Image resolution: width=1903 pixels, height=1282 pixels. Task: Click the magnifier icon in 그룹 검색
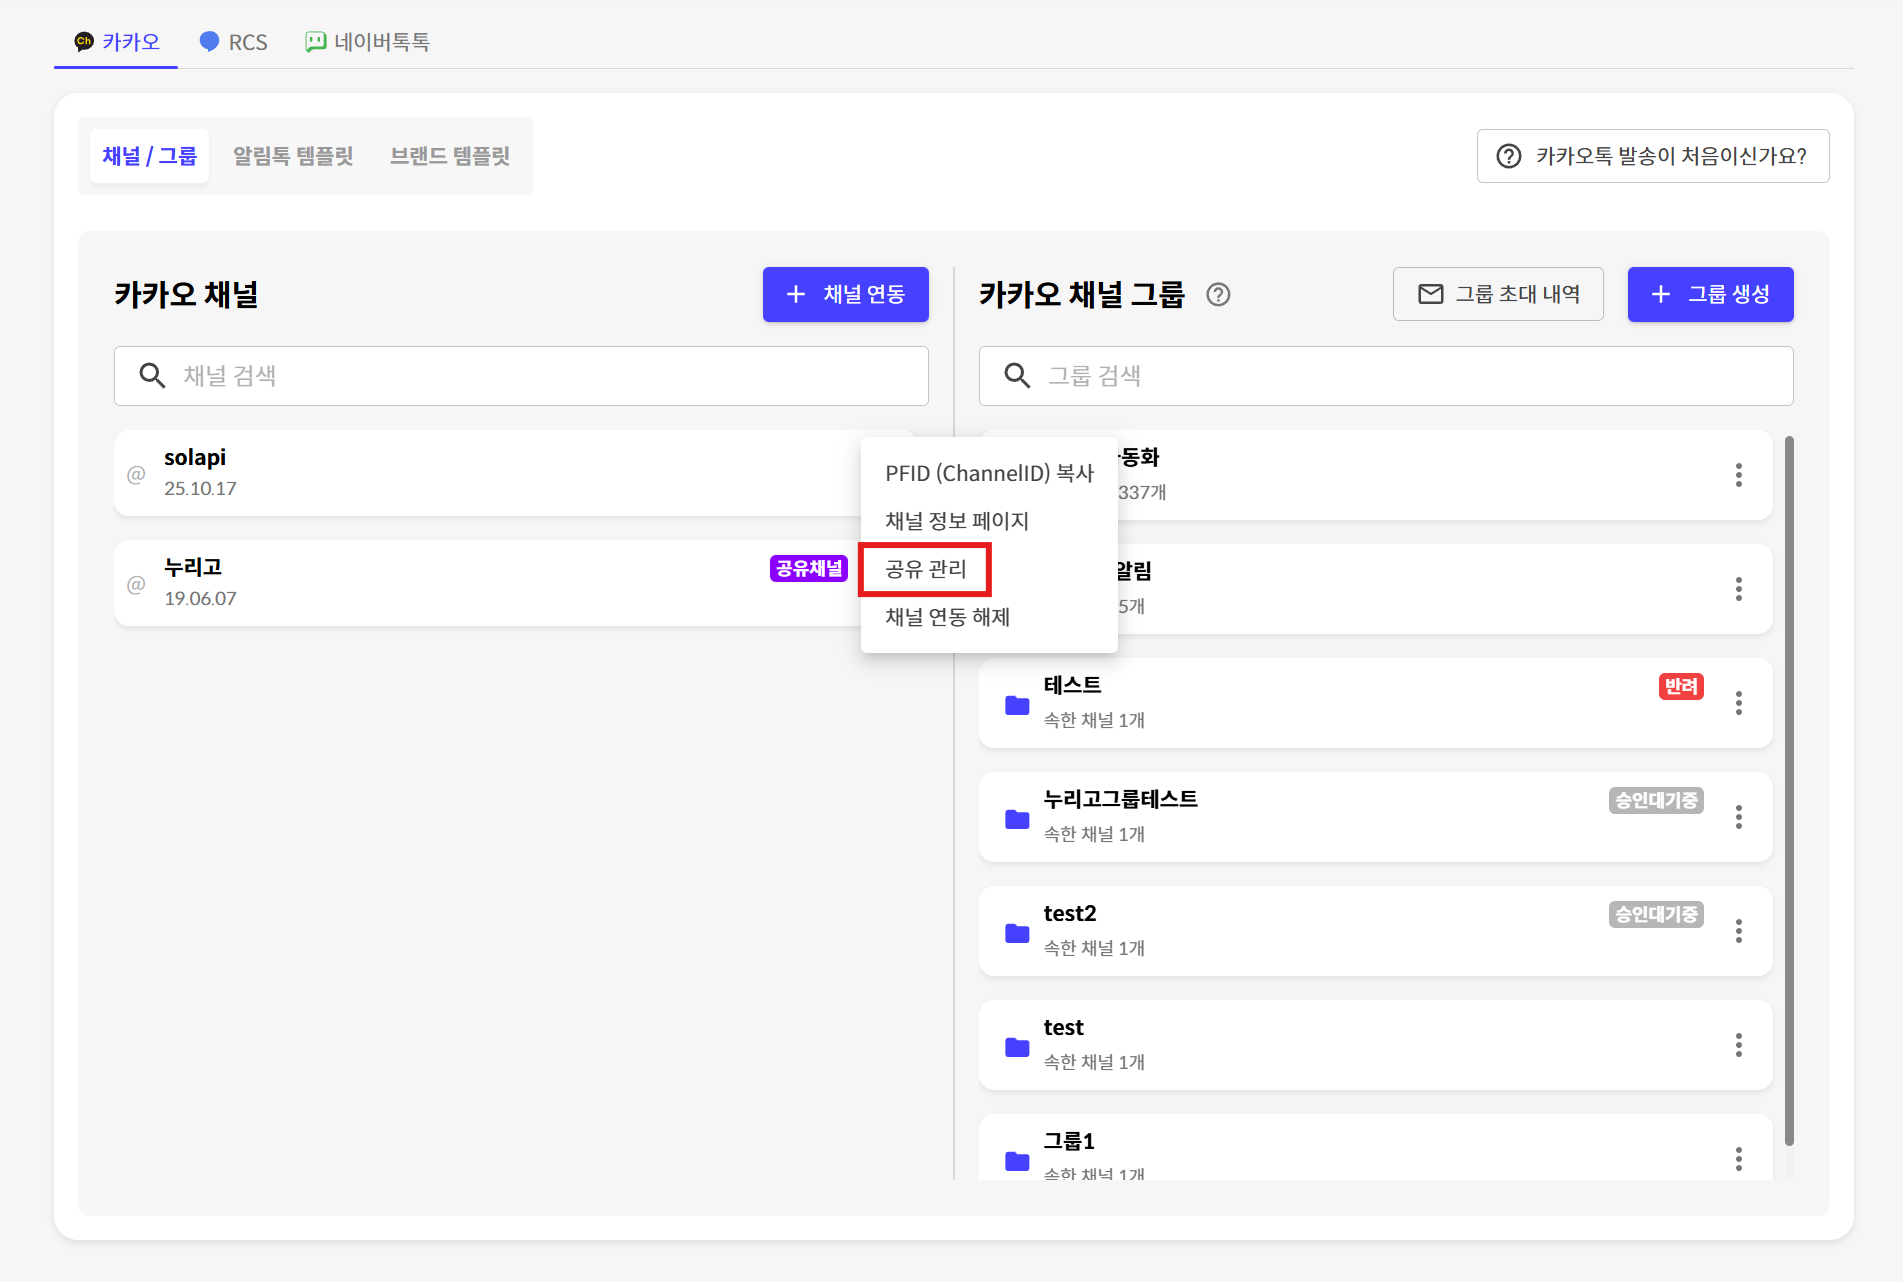point(1017,376)
